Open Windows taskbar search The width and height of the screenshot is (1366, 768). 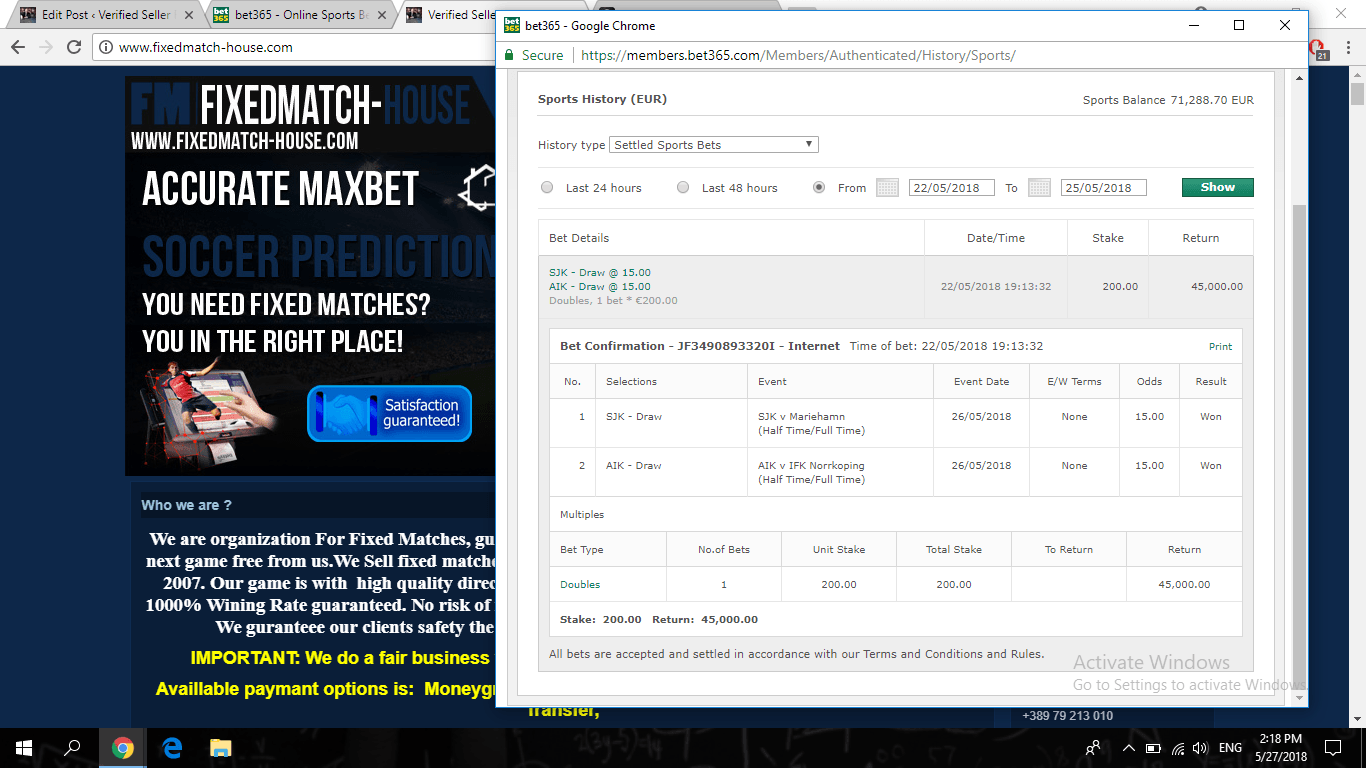pos(72,747)
